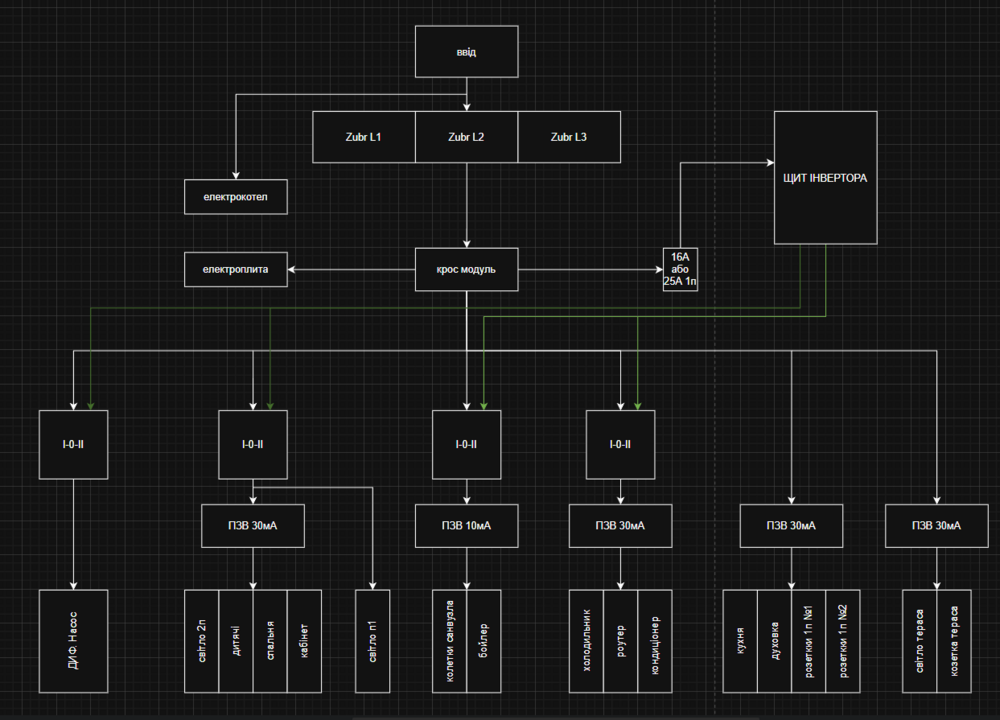Click the бойлер cell
The height and width of the screenshot is (720, 1000).
pos(483,641)
